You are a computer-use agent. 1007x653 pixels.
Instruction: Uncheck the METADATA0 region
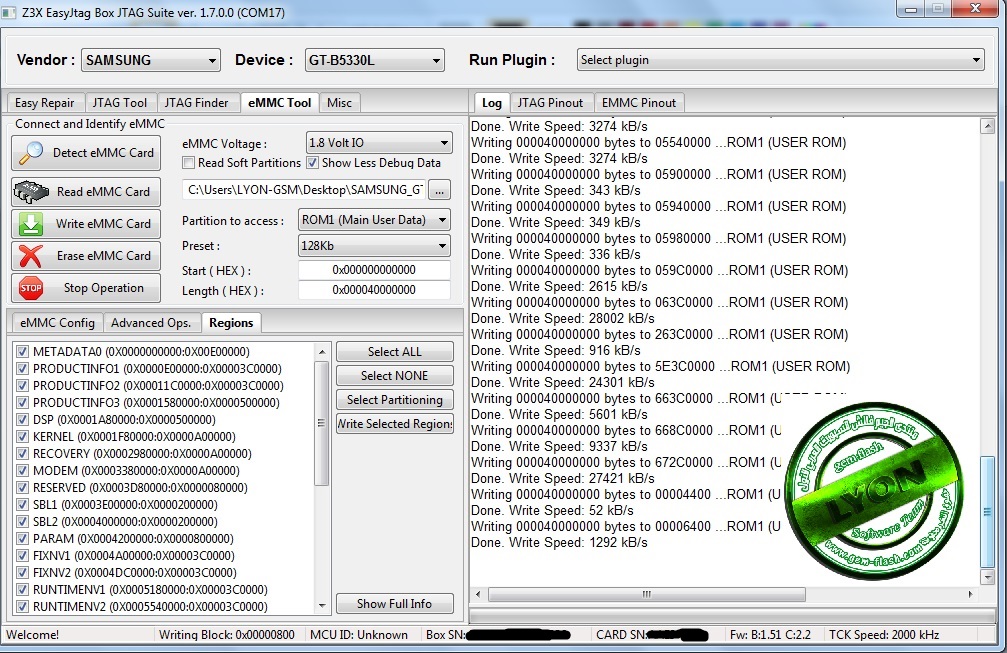click(x=22, y=352)
